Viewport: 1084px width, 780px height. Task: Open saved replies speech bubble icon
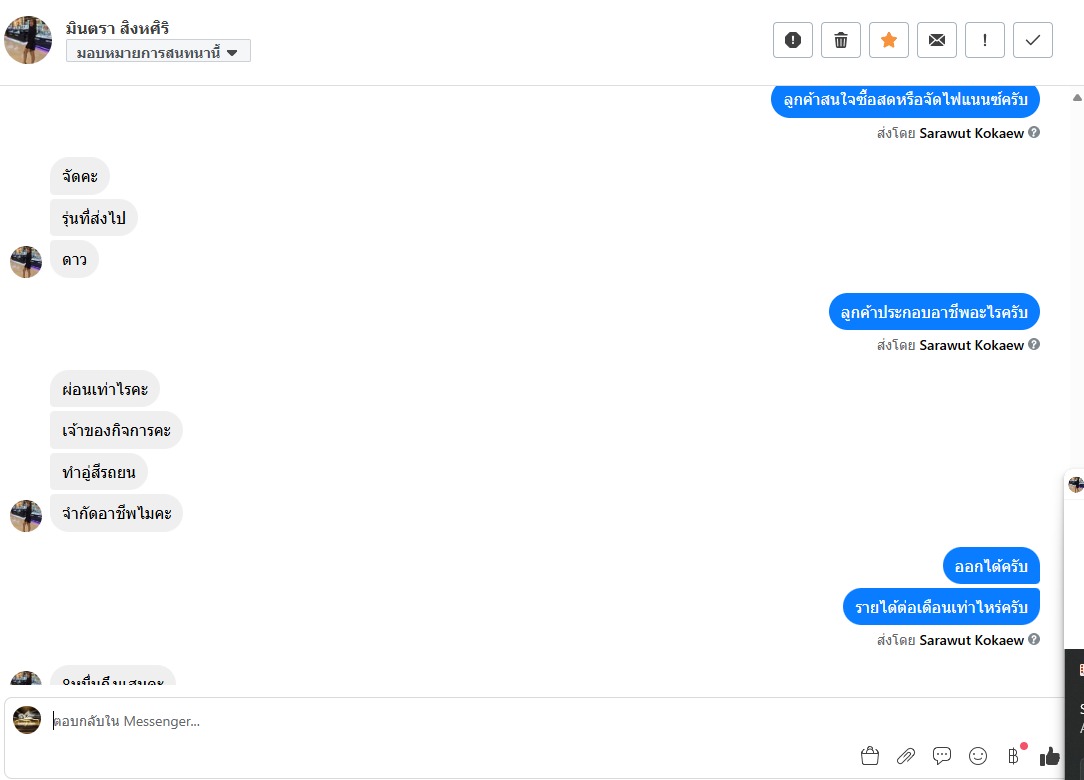pos(942,756)
